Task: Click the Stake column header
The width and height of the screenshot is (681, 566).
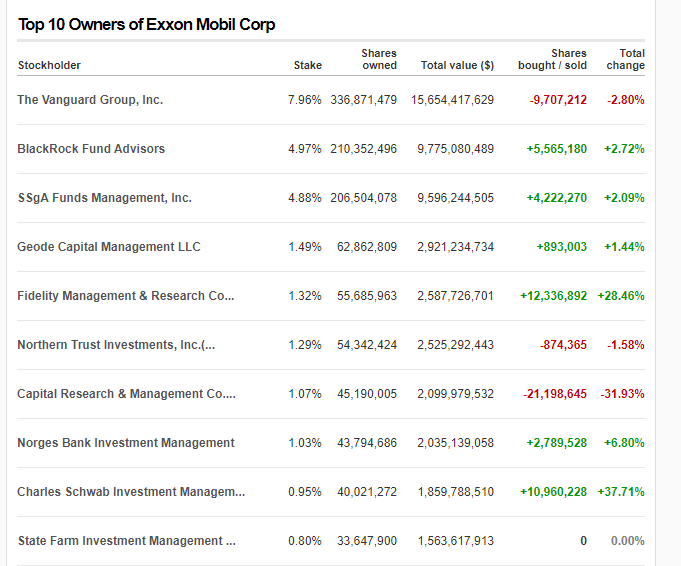Action: tap(308, 65)
